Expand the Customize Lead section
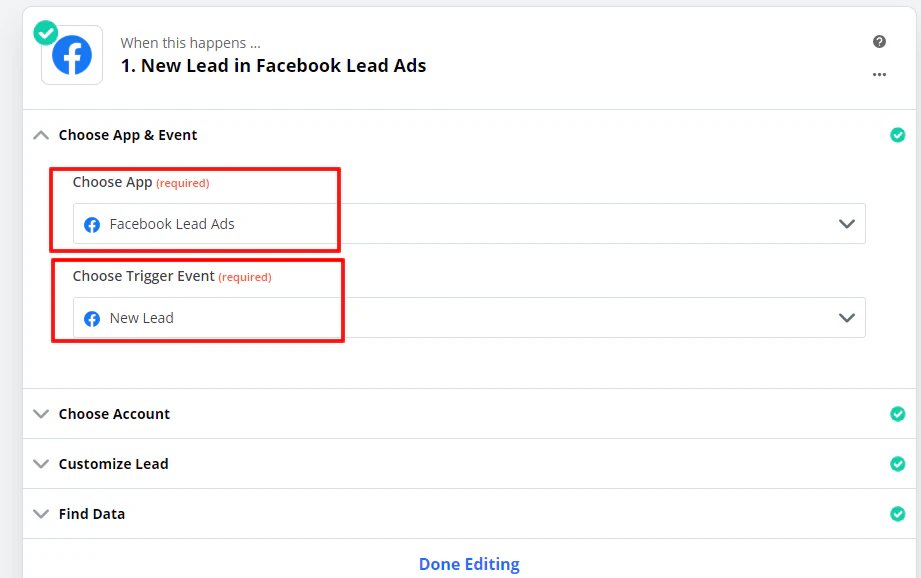 click(x=40, y=463)
